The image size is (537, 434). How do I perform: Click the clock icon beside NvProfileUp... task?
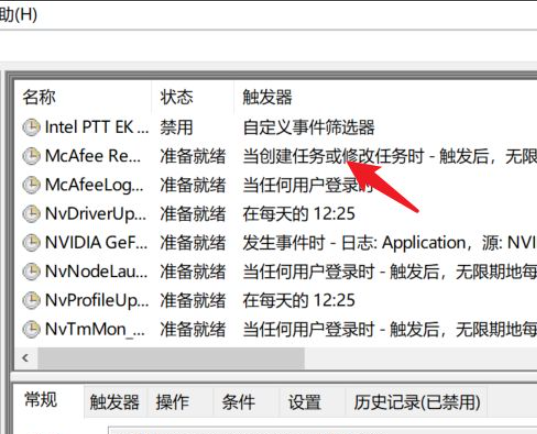[x=31, y=300]
